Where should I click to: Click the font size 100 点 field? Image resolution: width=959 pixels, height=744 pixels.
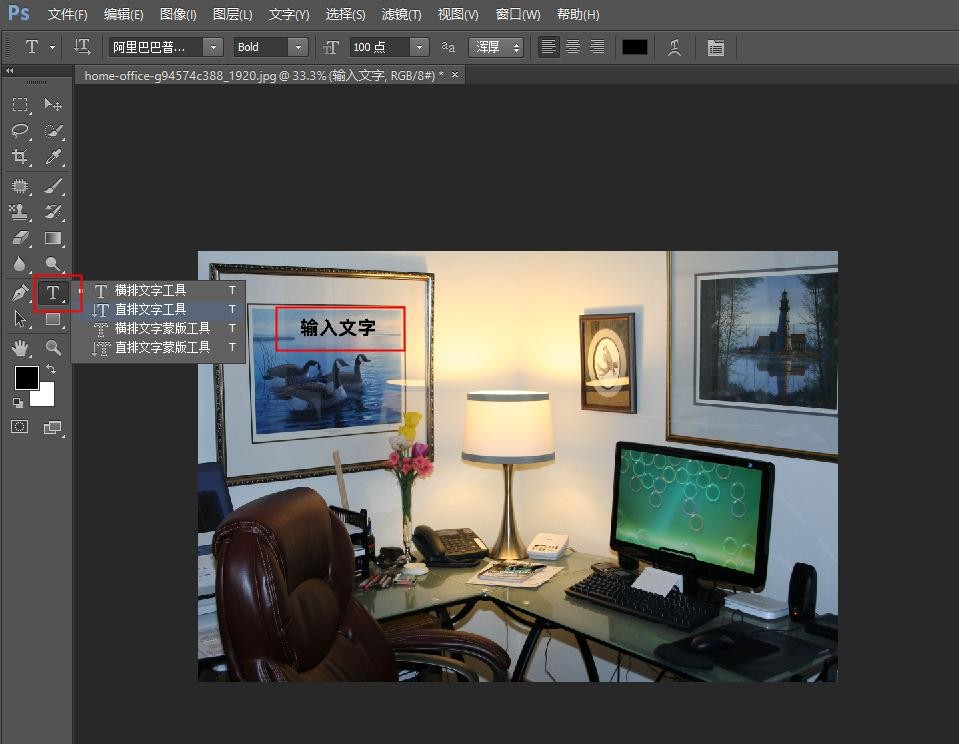pyautogui.click(x=378, y=47)
